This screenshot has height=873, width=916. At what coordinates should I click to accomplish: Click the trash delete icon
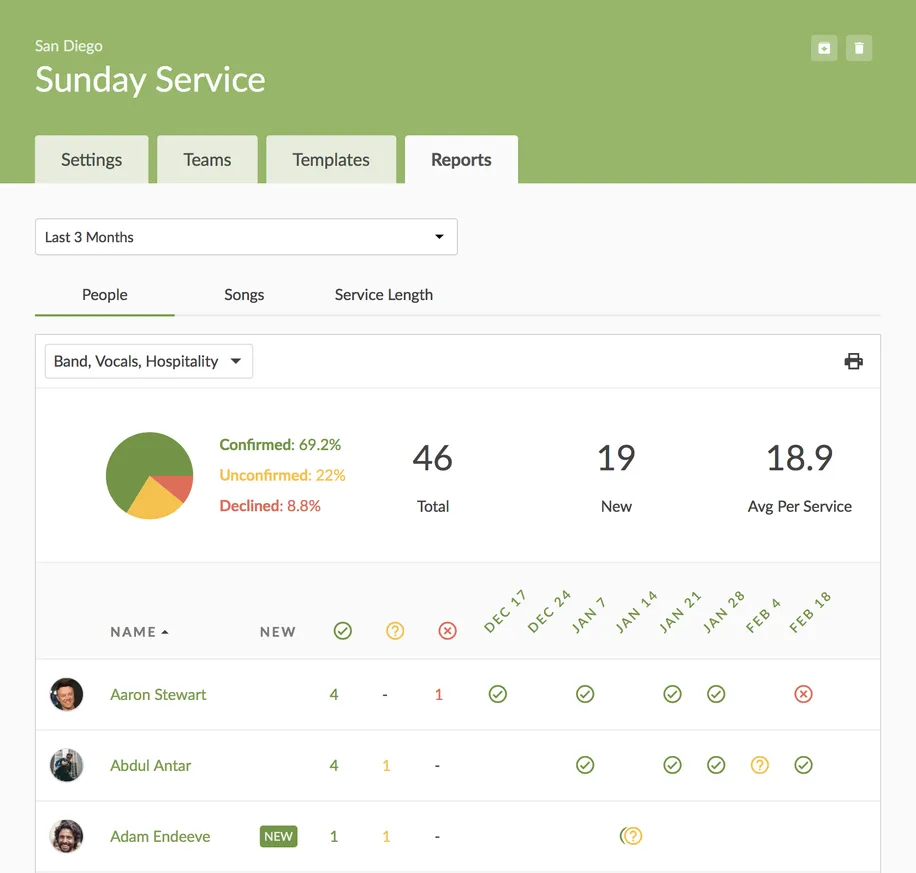coord(859,48)
